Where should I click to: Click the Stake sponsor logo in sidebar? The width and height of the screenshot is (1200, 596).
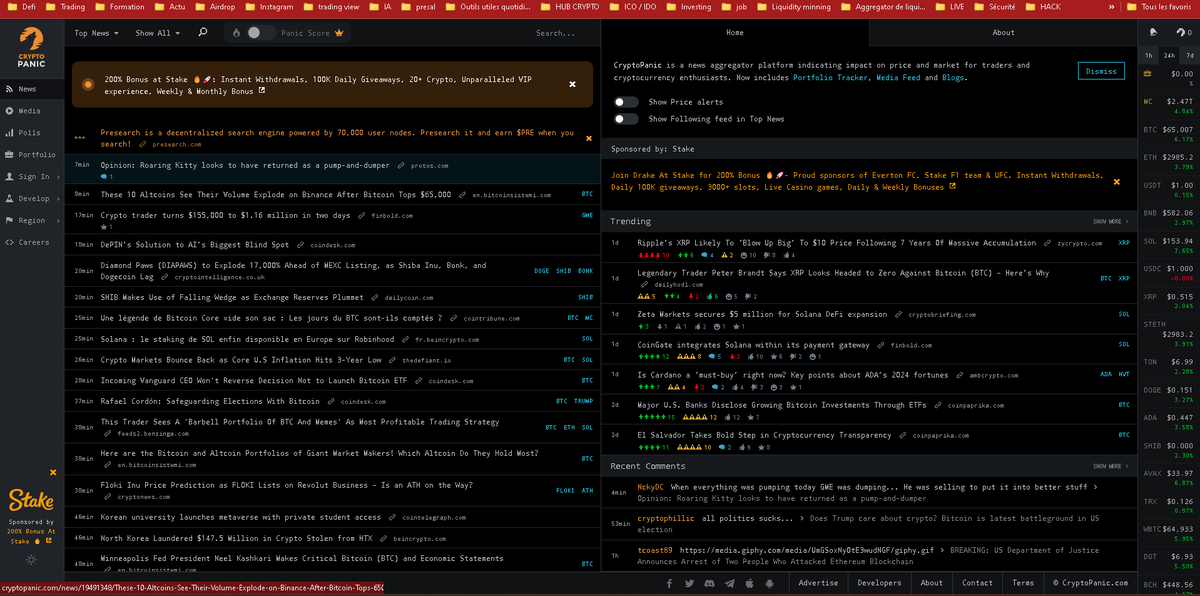(31, 499)
